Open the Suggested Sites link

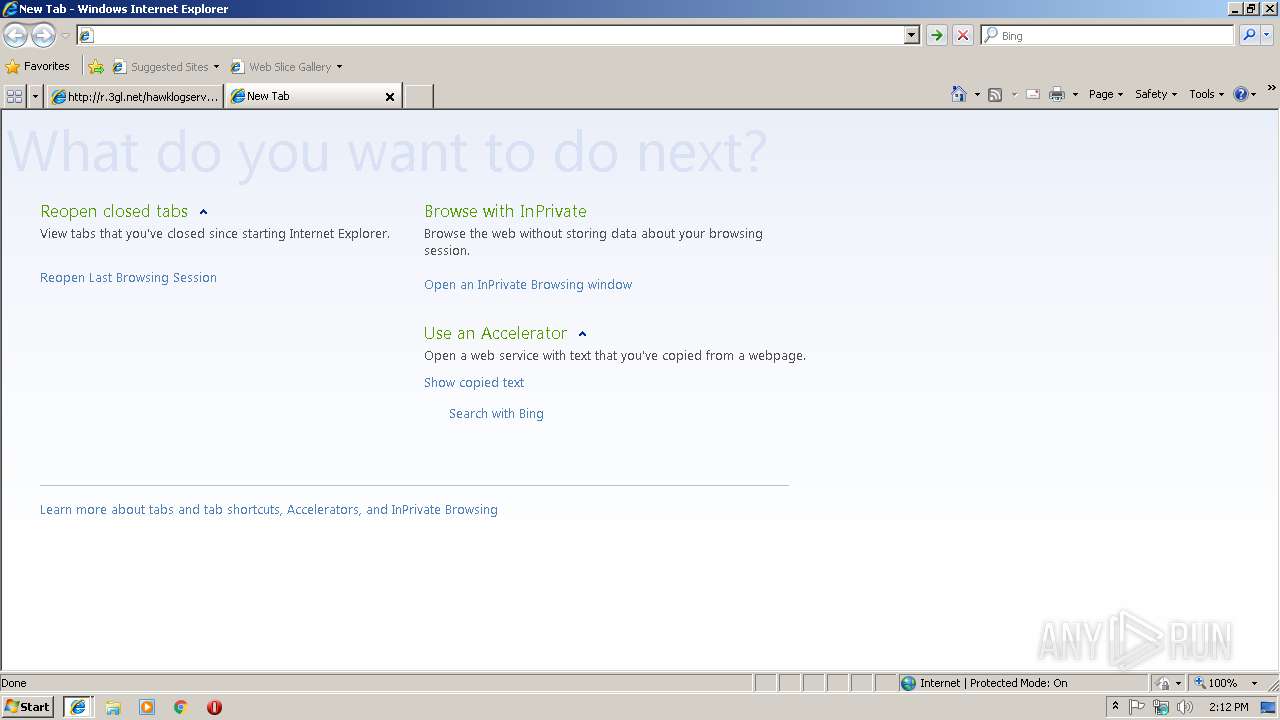tap(166, 67)
